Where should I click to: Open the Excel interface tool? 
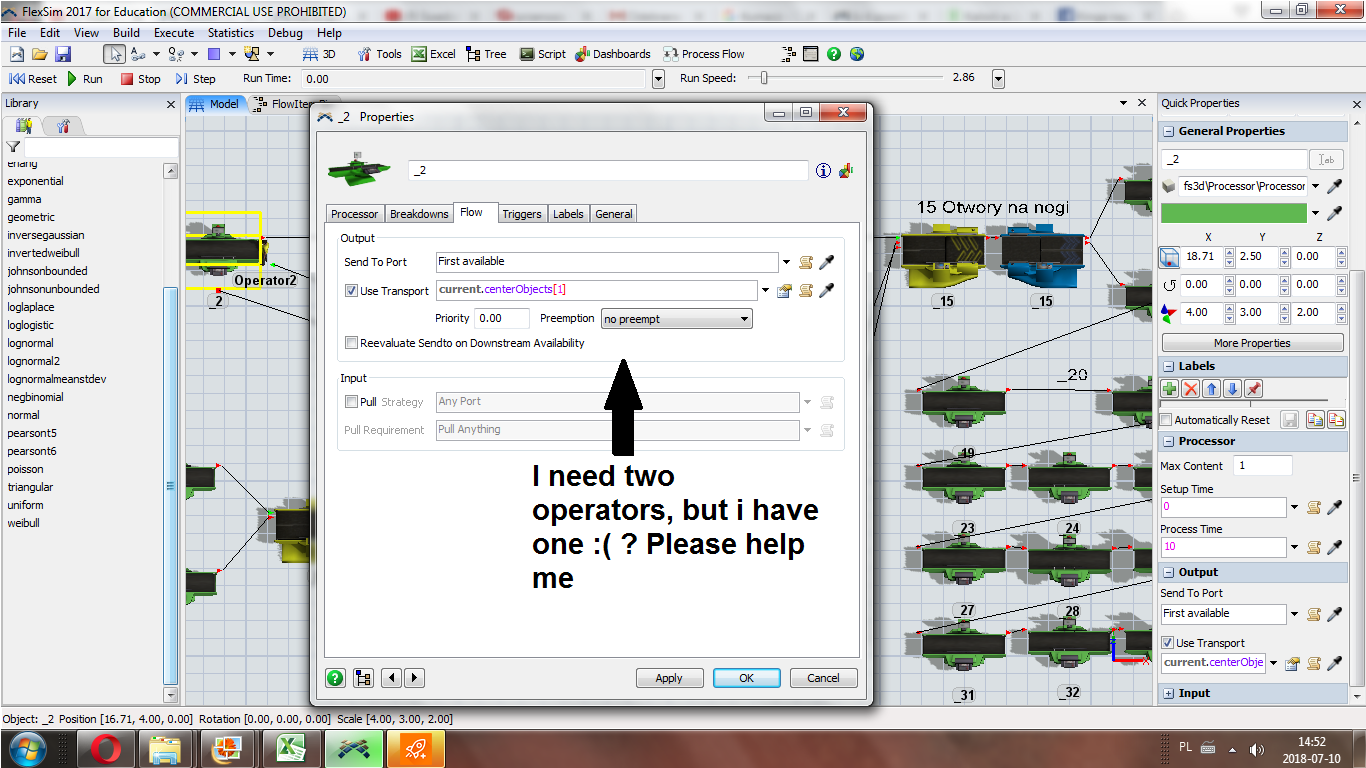pos(433,54)
